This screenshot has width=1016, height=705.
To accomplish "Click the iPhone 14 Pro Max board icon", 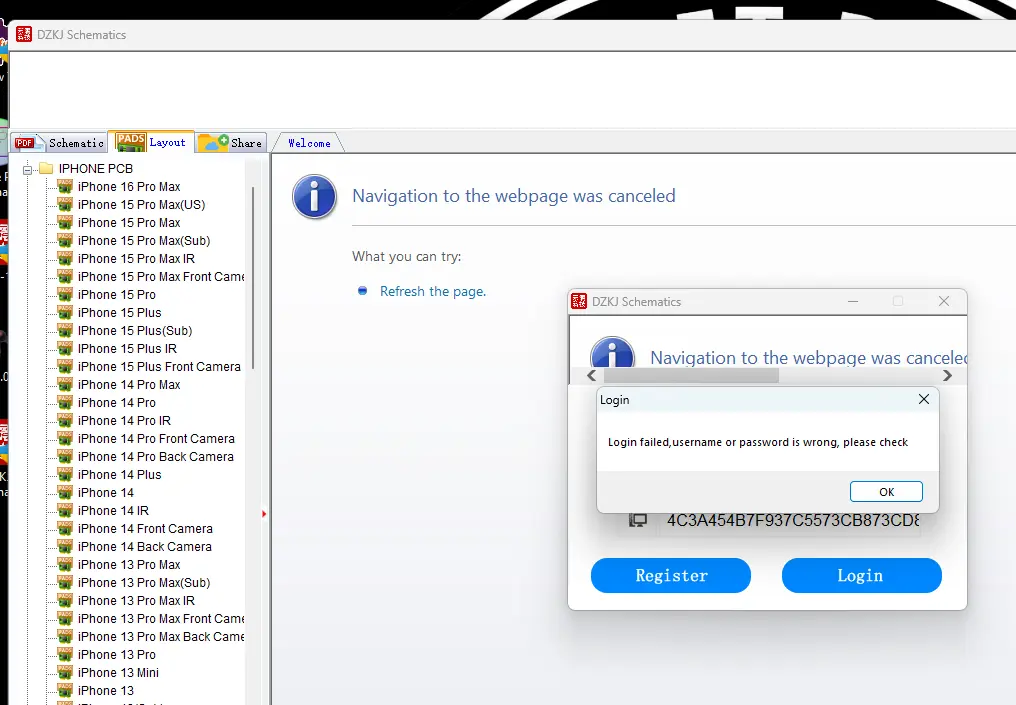I will pyautogui.click(x=65, y=385).
